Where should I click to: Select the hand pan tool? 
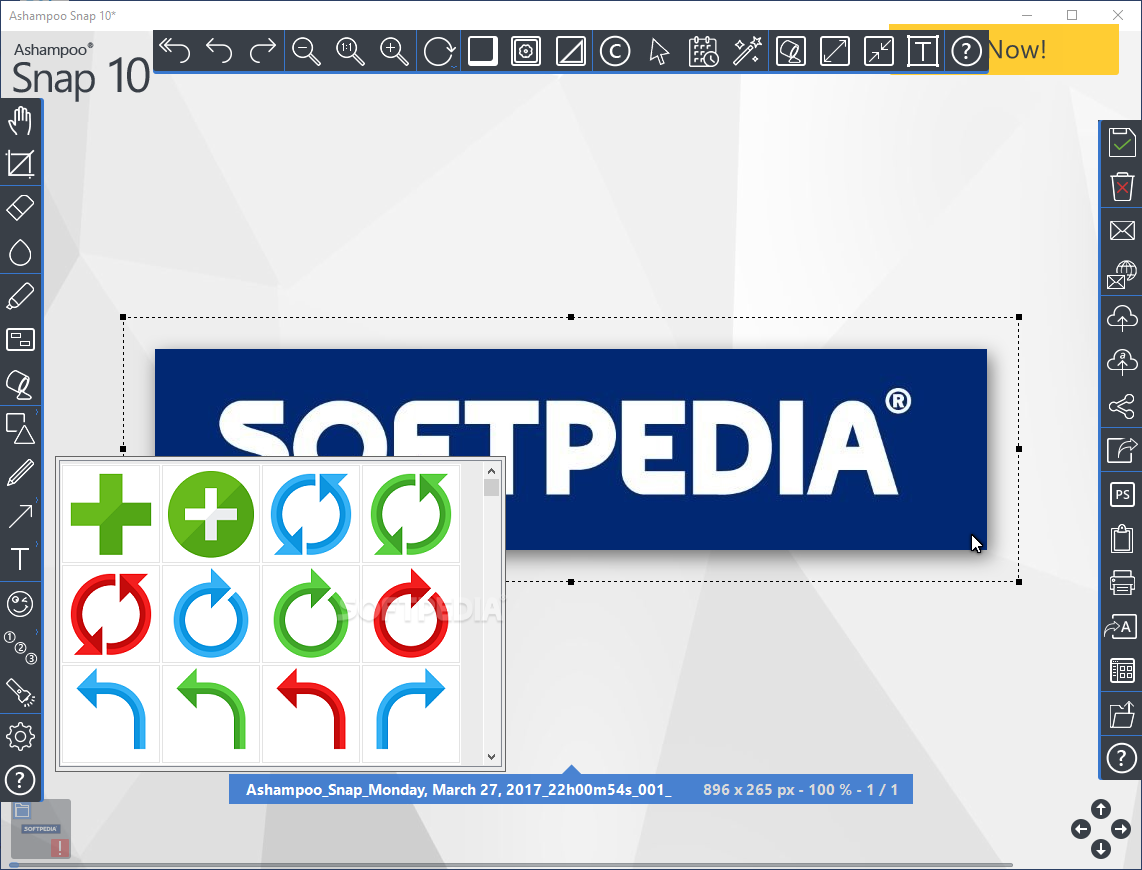20,120
